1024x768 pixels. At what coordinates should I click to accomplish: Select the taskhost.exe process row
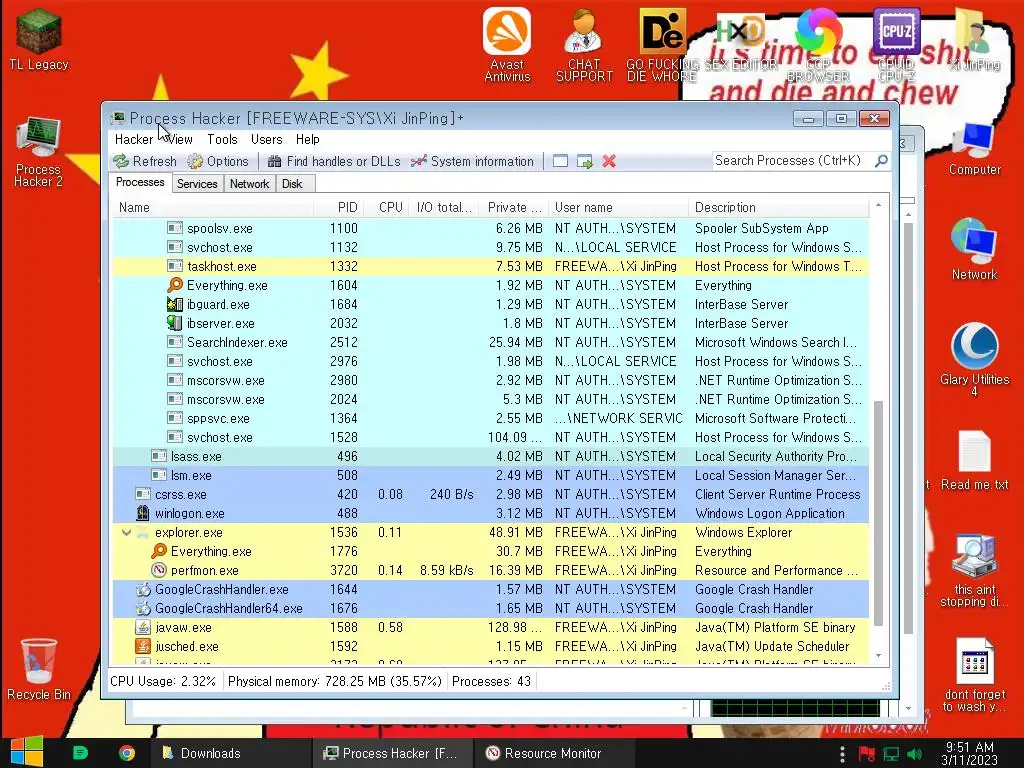click(491, 266)
